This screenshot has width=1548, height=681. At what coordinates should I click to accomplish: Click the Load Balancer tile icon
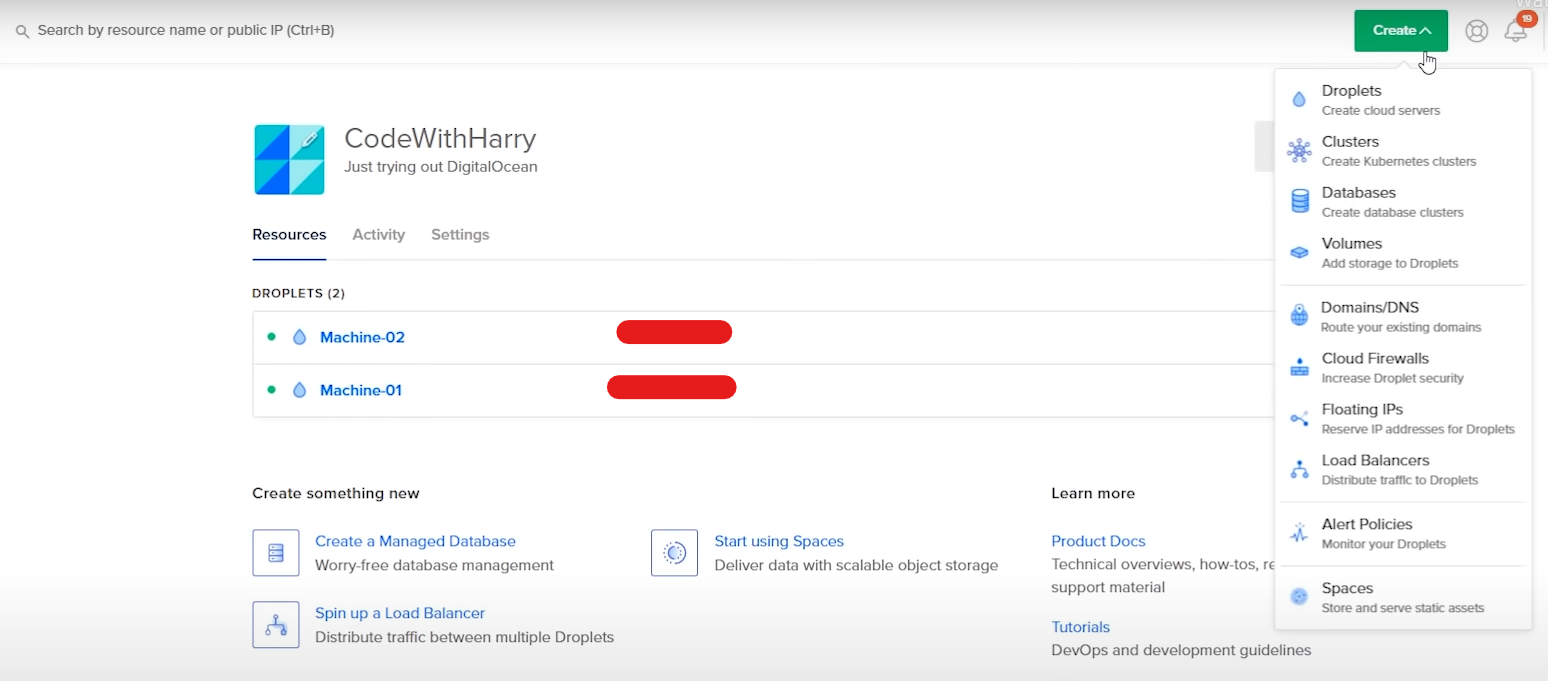[276, 625]
